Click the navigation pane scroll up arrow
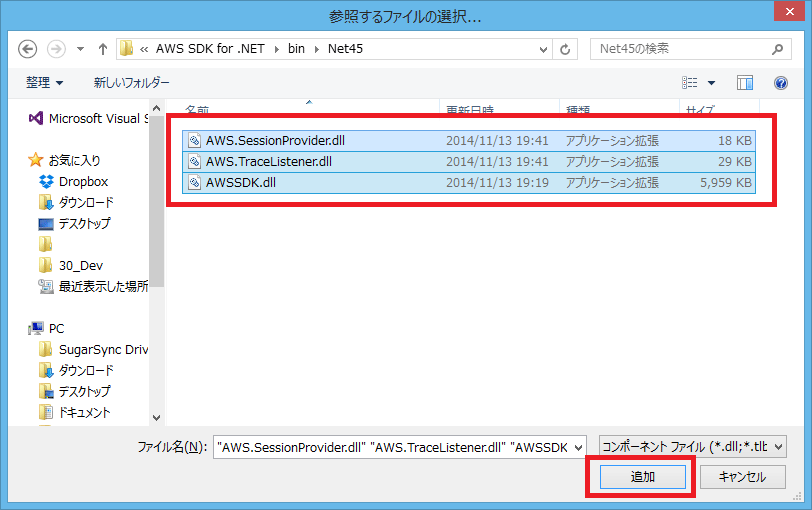Screen dimensions: 812x510 156,108
